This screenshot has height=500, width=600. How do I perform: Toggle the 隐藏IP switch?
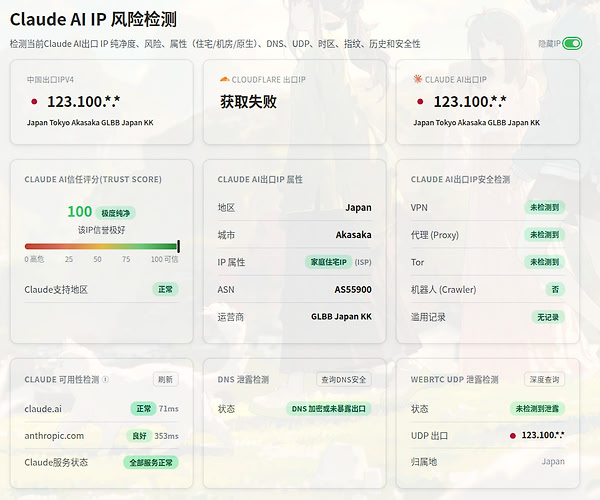pyautogui.click(x=572, y=44)
